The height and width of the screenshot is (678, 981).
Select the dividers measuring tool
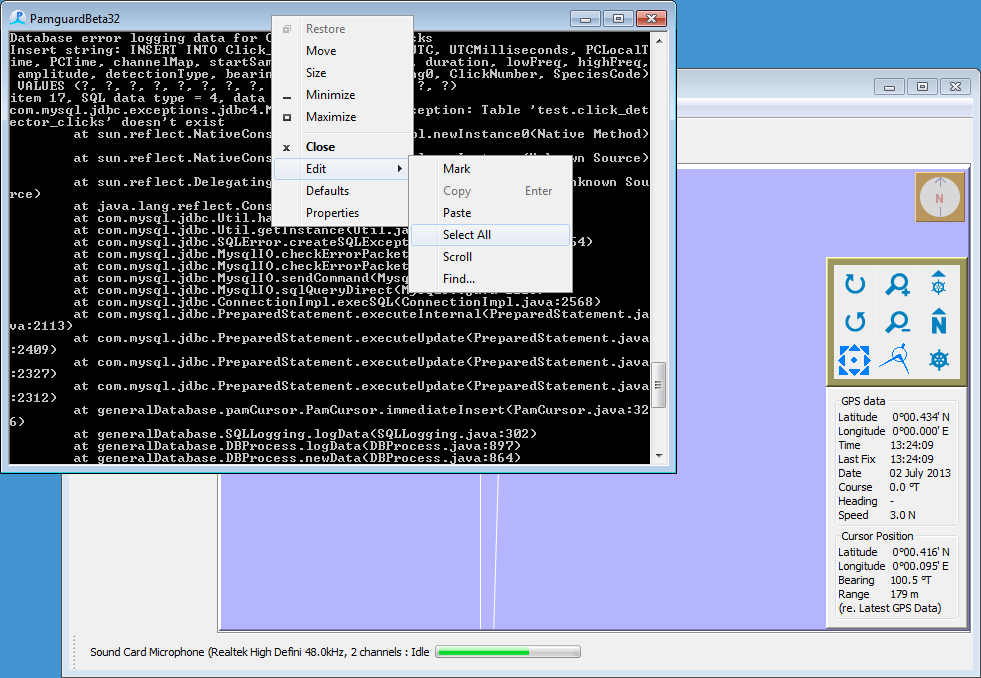point(896,359)
